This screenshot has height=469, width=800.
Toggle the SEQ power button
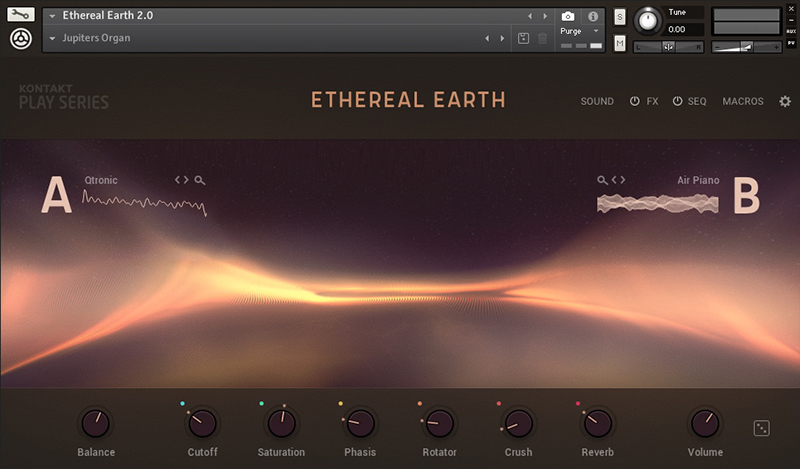click(x=677, y=101)
